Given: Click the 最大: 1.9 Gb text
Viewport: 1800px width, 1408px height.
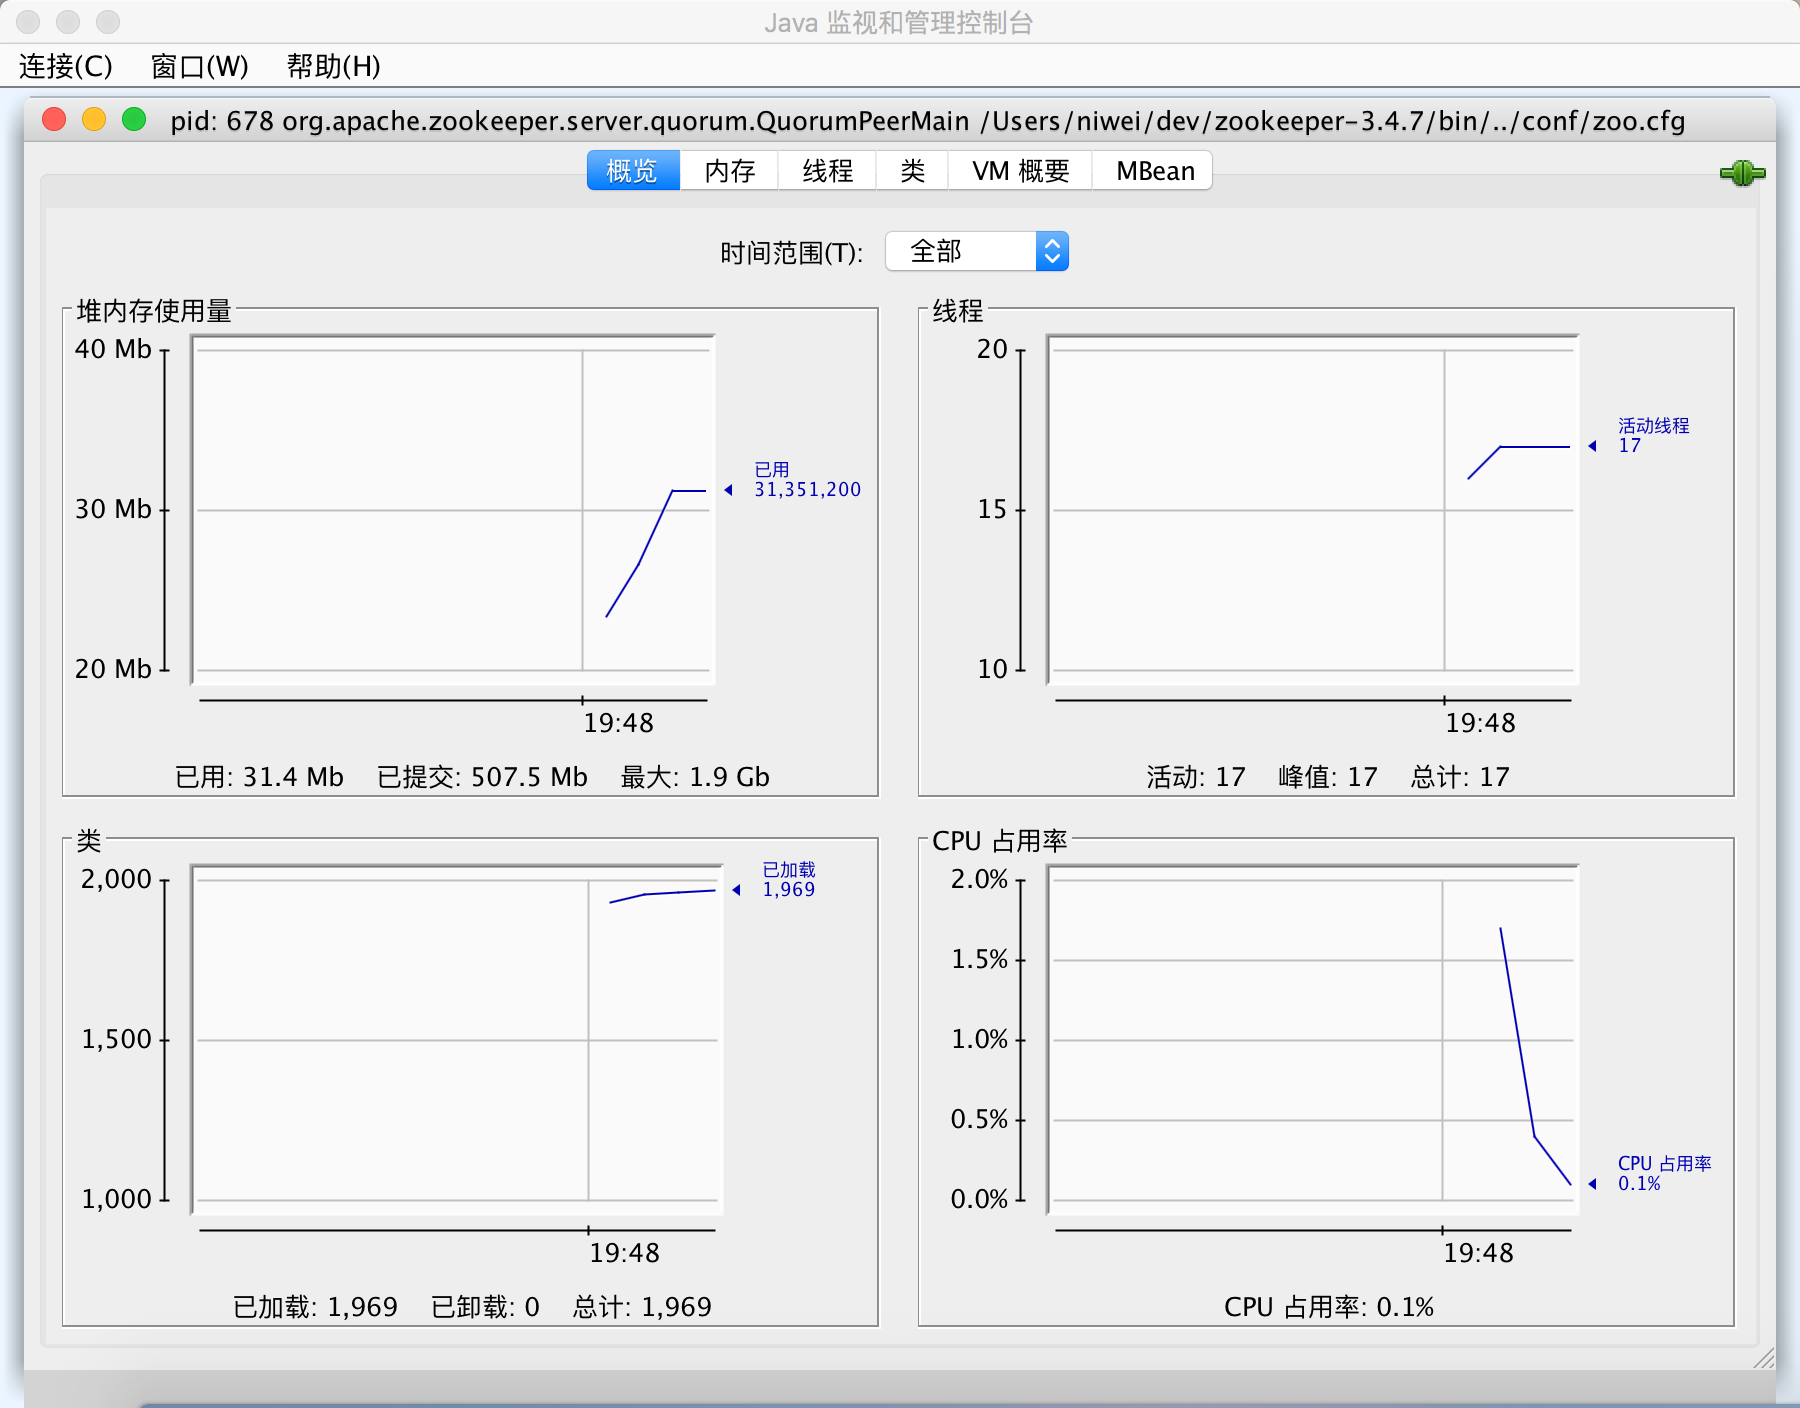Looking at the screenshot, I should (x=695, y=777).
